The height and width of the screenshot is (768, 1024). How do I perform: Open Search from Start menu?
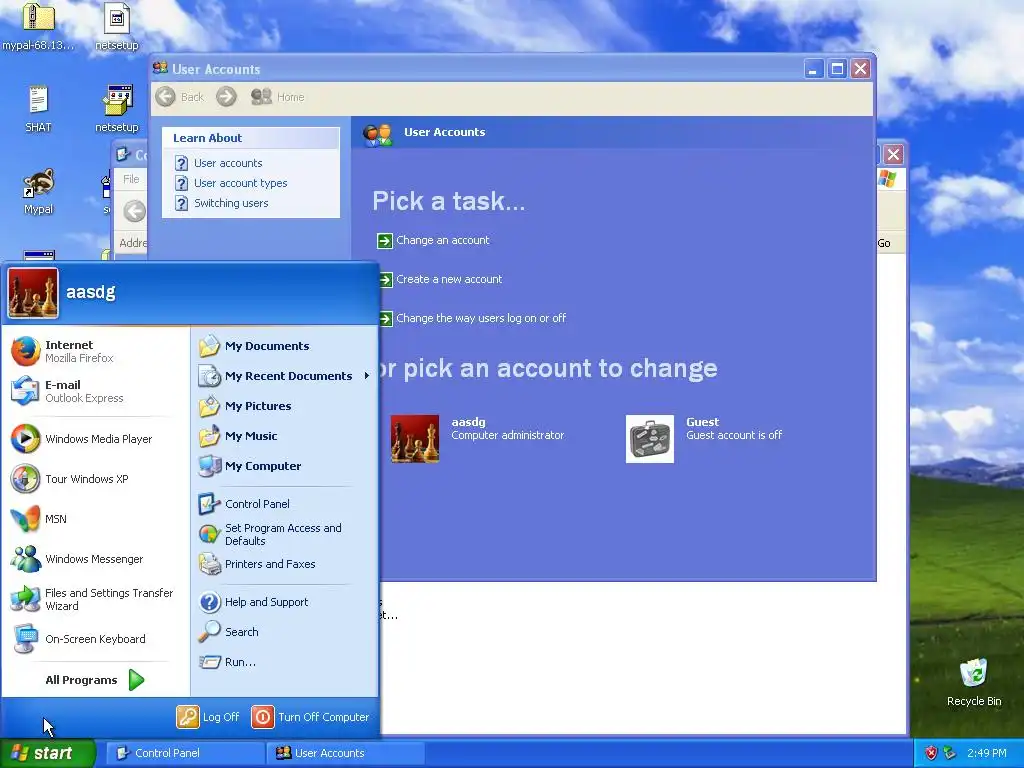[229, 632]
